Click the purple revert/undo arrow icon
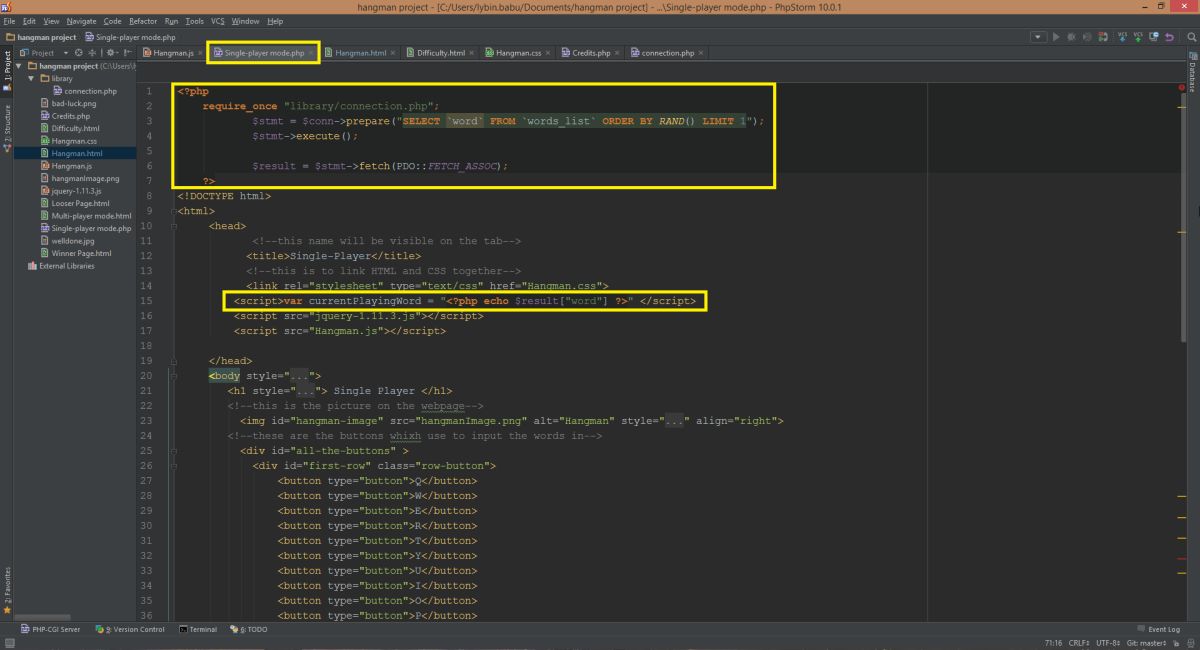Screen dimensions: 1200x650 pyautogui.click(x=1169, y=37)
